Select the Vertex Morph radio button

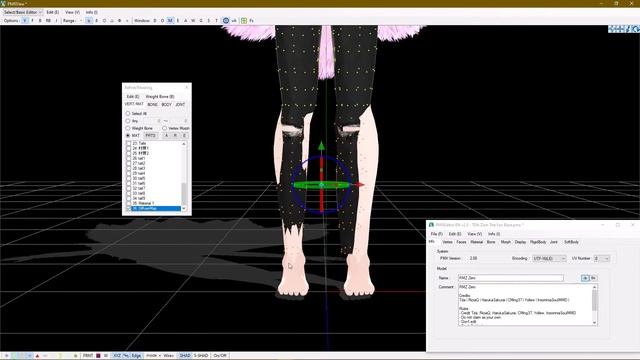[x=164, y=129]
